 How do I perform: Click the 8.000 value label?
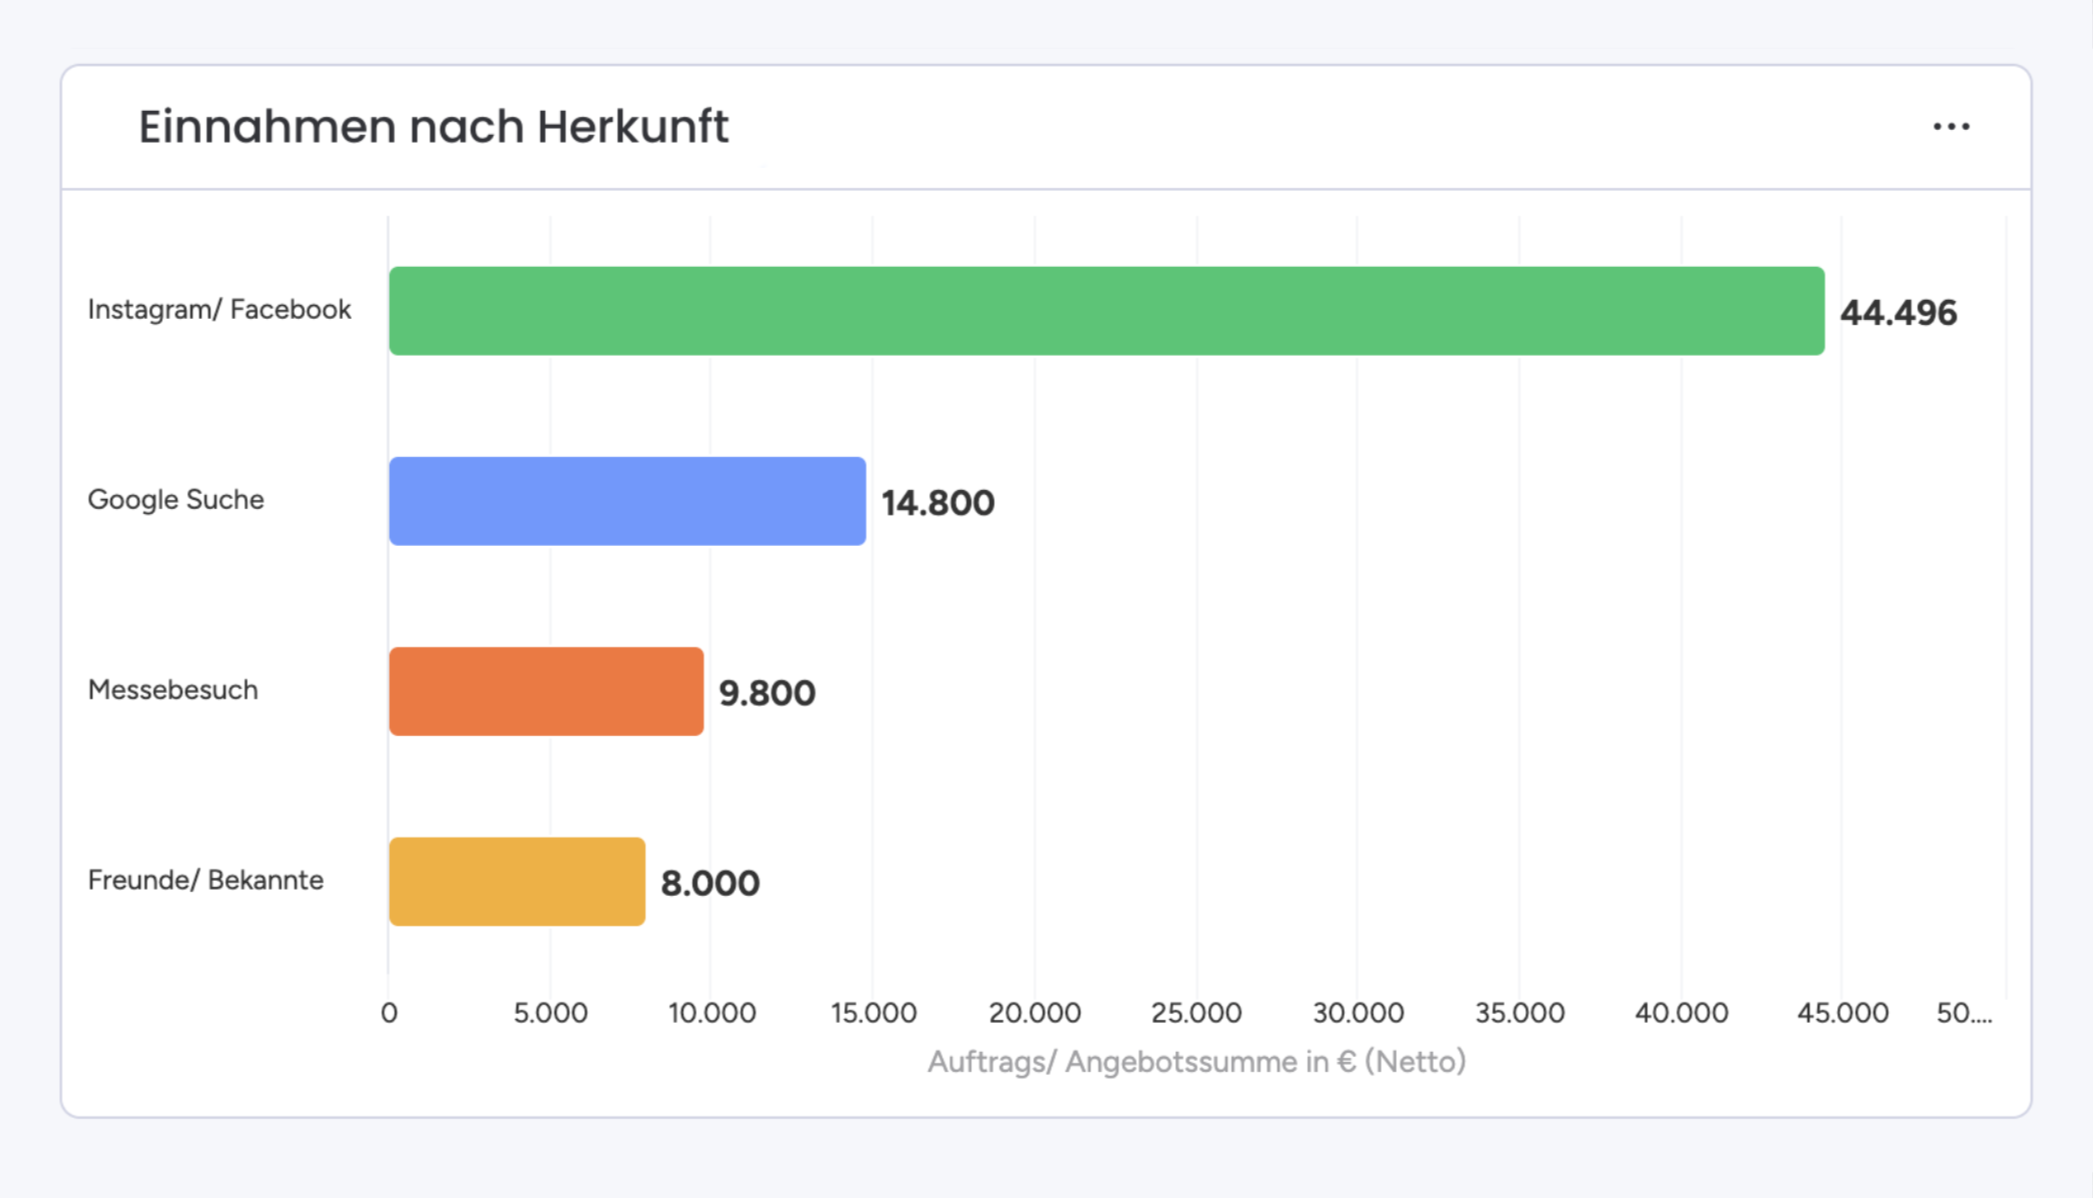pyautogui.click(x=710, y=882)
